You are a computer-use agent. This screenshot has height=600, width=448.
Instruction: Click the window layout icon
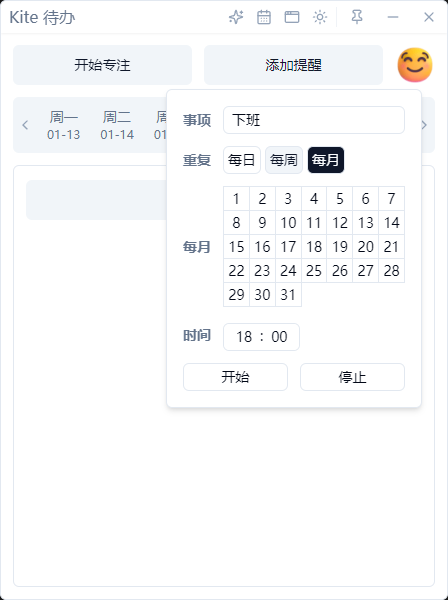click(292, 17)
